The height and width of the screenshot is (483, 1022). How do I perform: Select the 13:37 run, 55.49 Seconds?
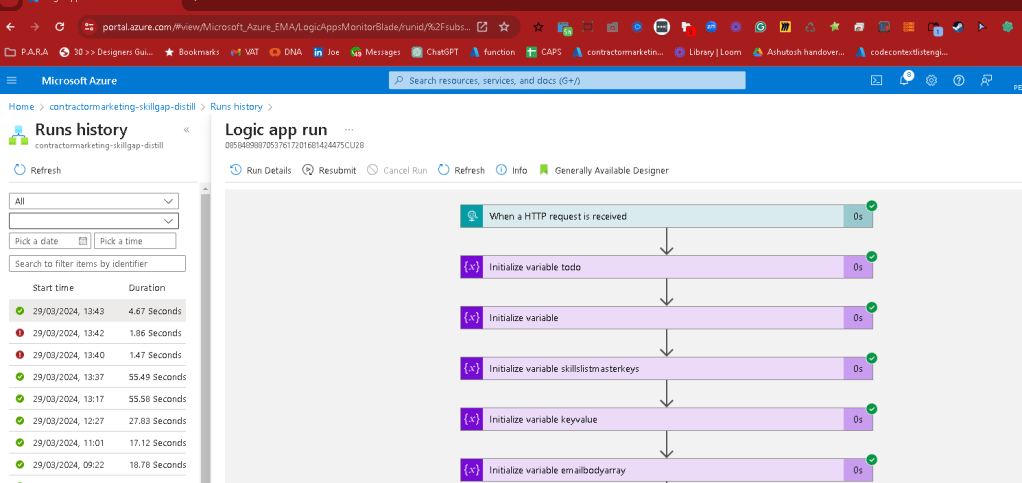click(x=98, y=377)
